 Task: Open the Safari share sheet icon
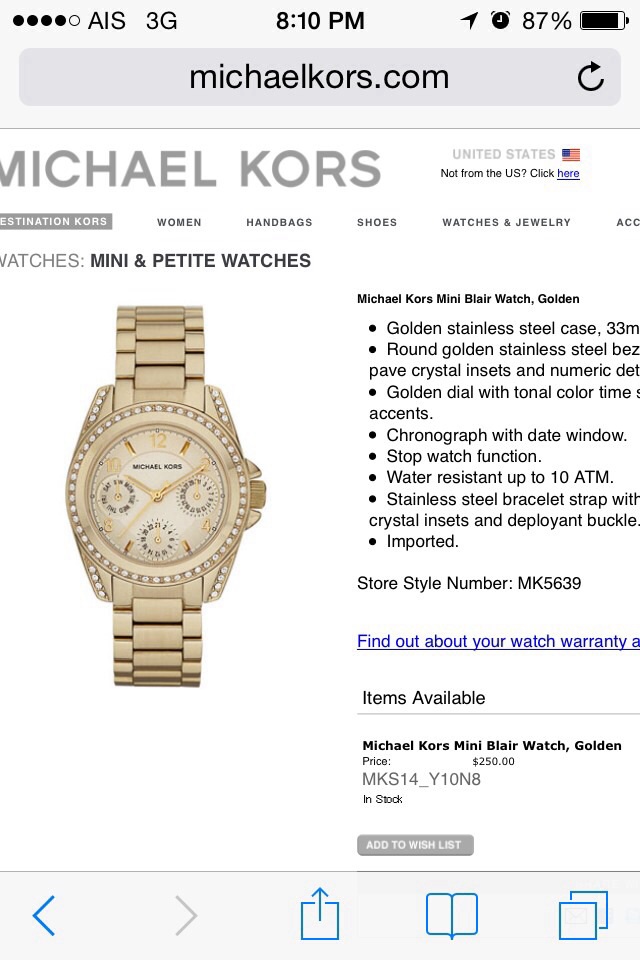pyautogui.click(x=320, y=913)
